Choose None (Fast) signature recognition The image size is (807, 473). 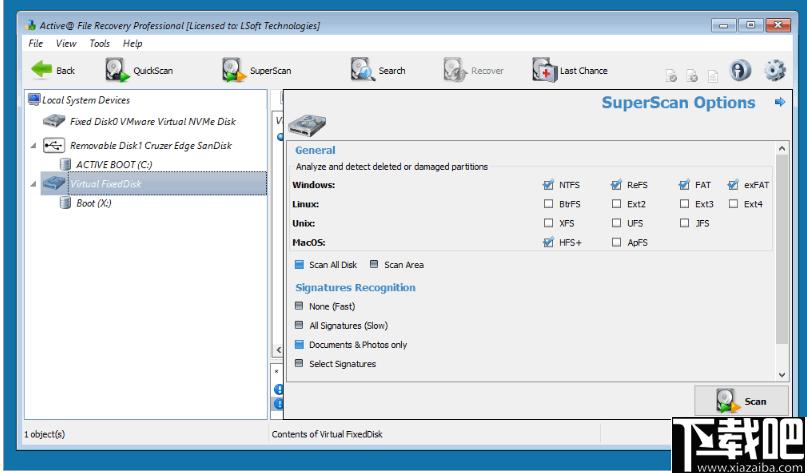299,306
